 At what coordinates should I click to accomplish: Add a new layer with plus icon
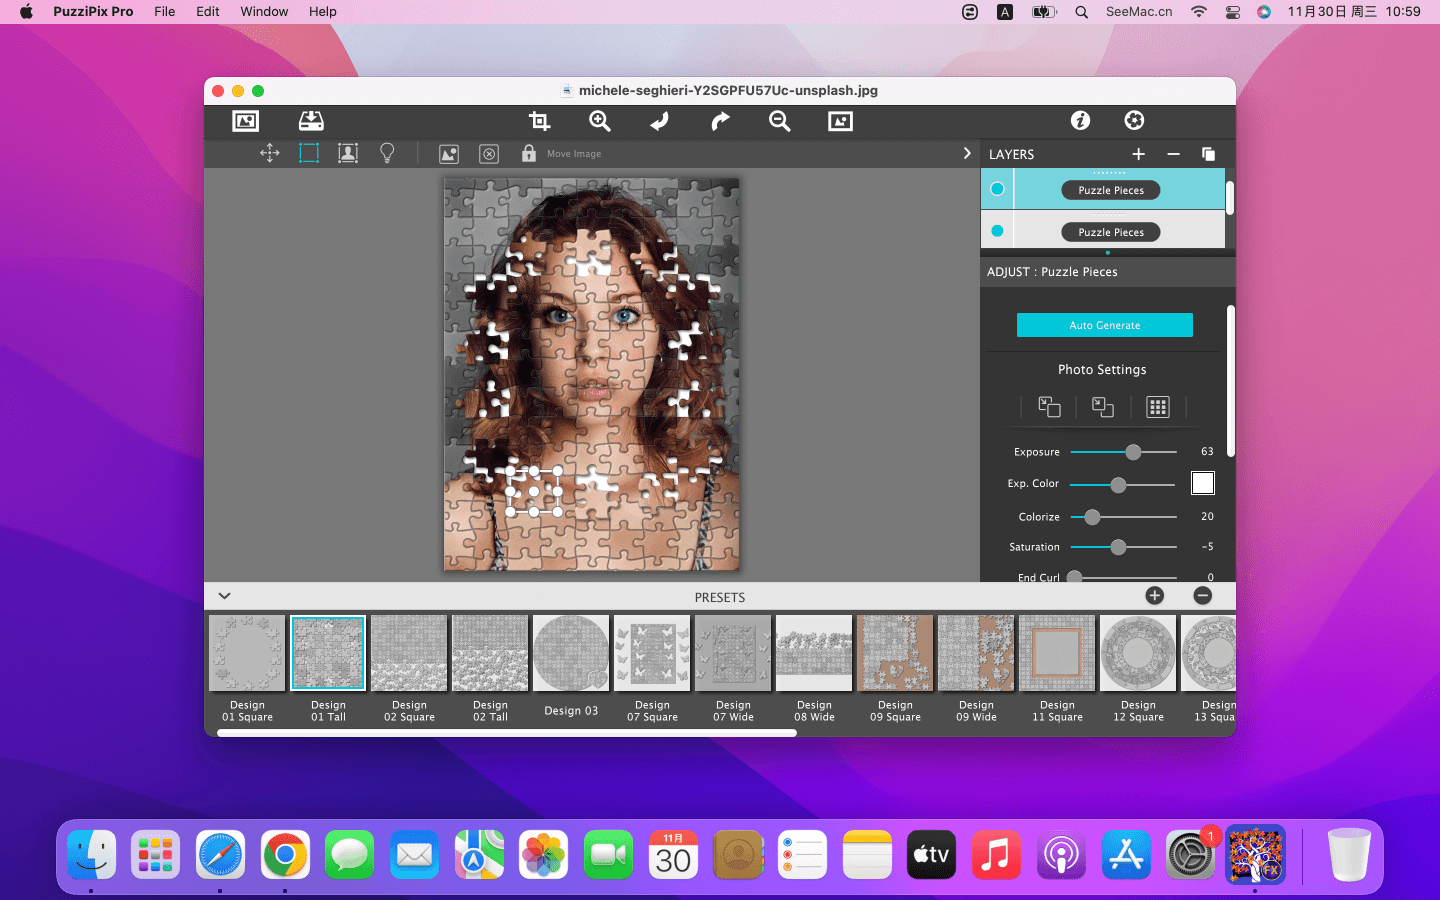click(1138, 154)
